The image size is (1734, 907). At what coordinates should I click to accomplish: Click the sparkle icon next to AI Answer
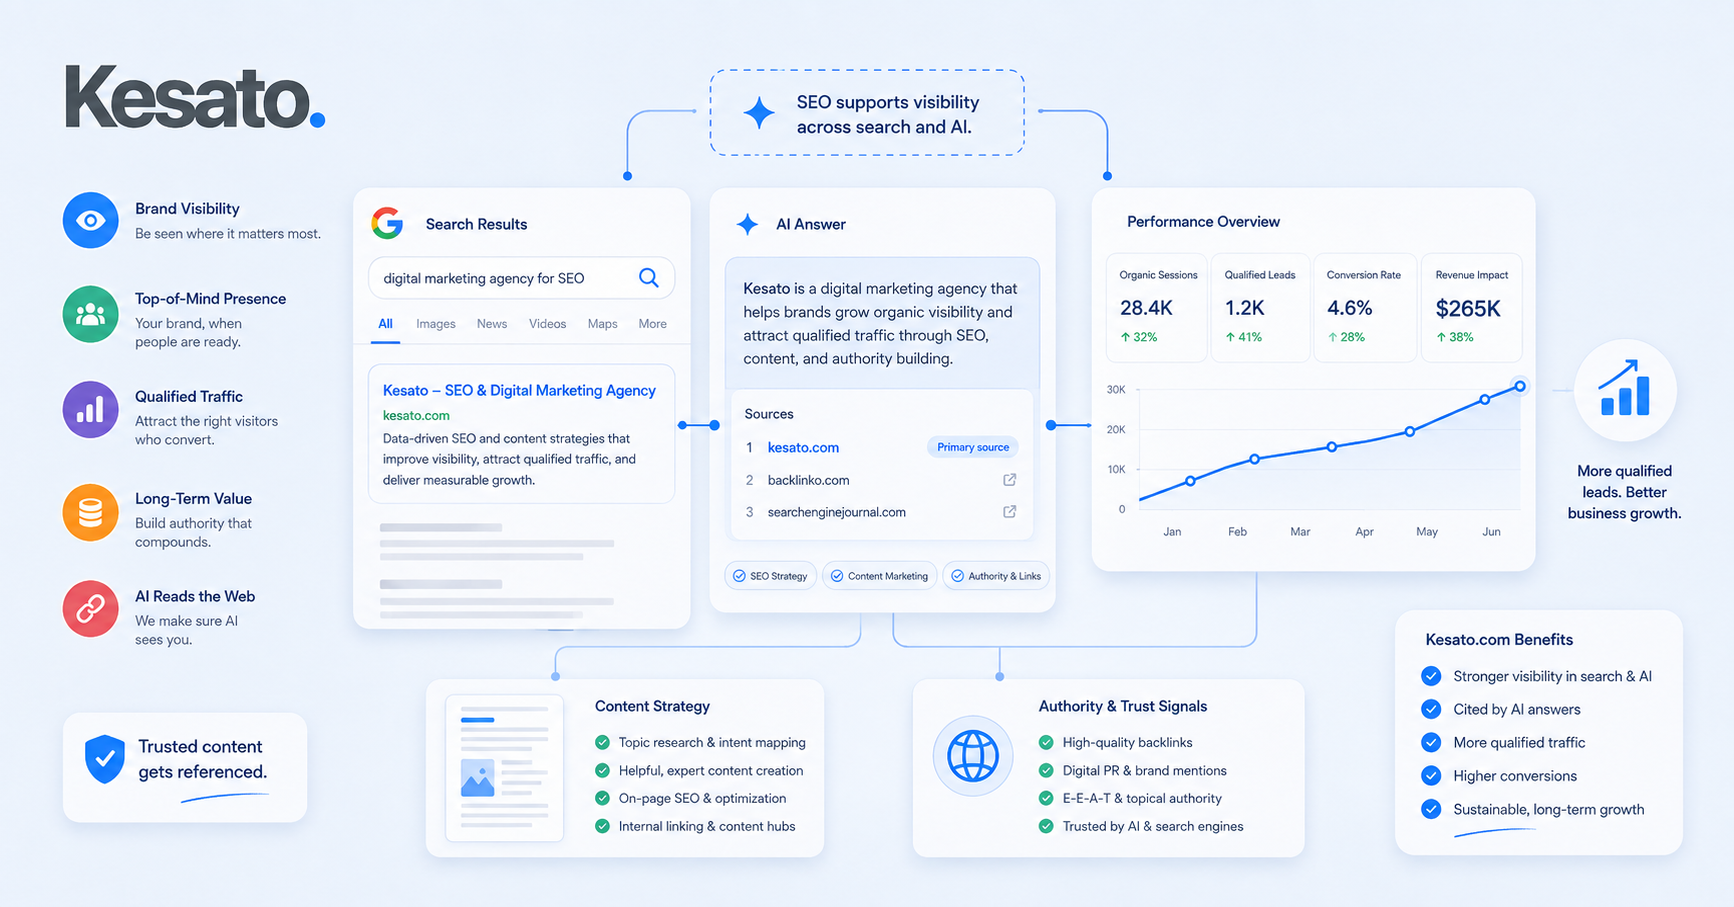[x=747, y=224]
